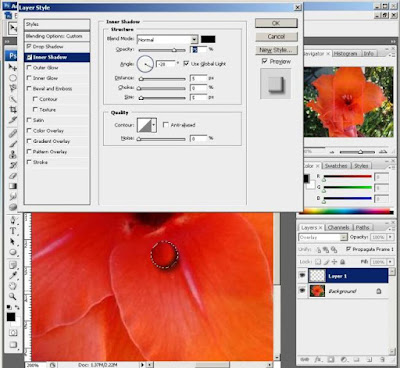This screenshot has height=368, width=400.
Task: Click the lock position icon in Layers panel
Action: 334,262
